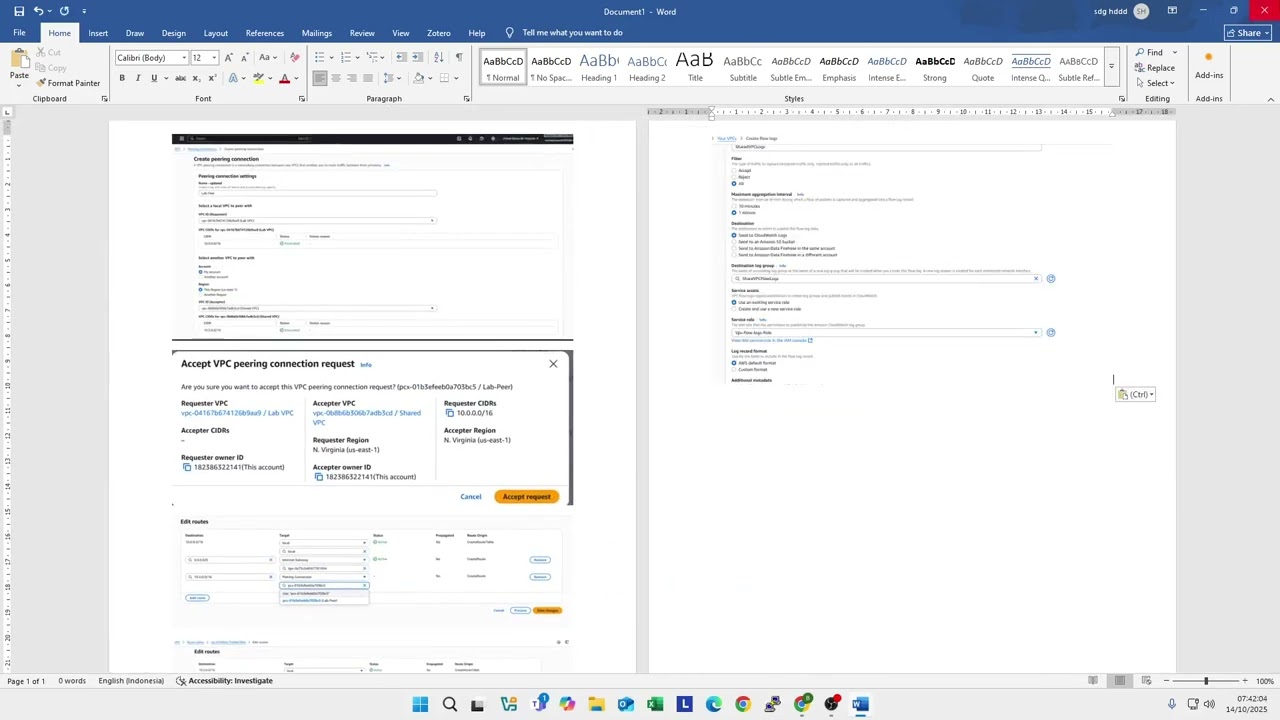The width and height of the screenshot is (1280, 720).
Task: Increase the font size
Action: point(229,58)
